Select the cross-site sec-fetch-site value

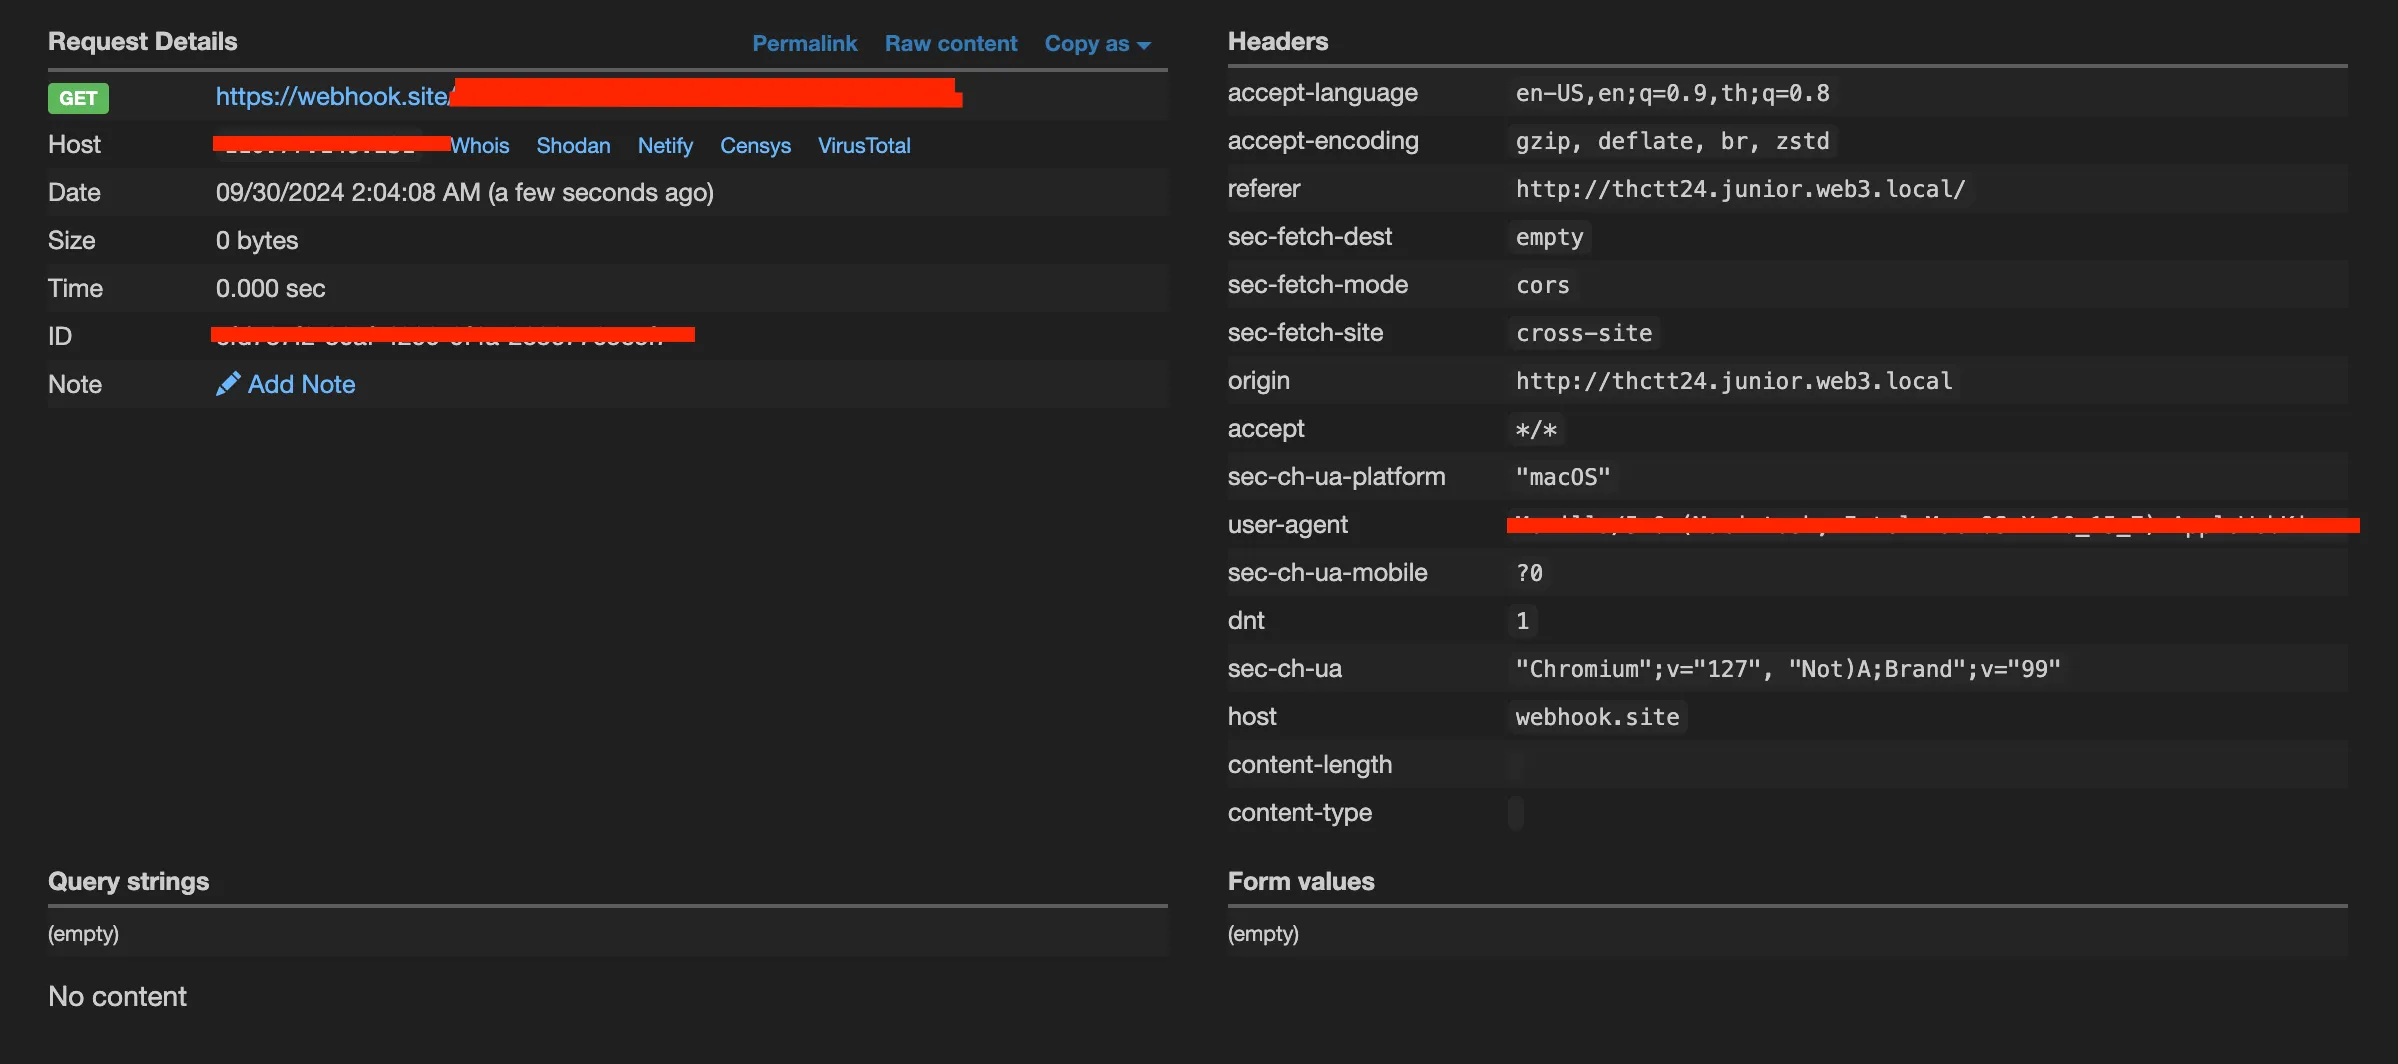pyautogui.click(x=1584, y=333)
